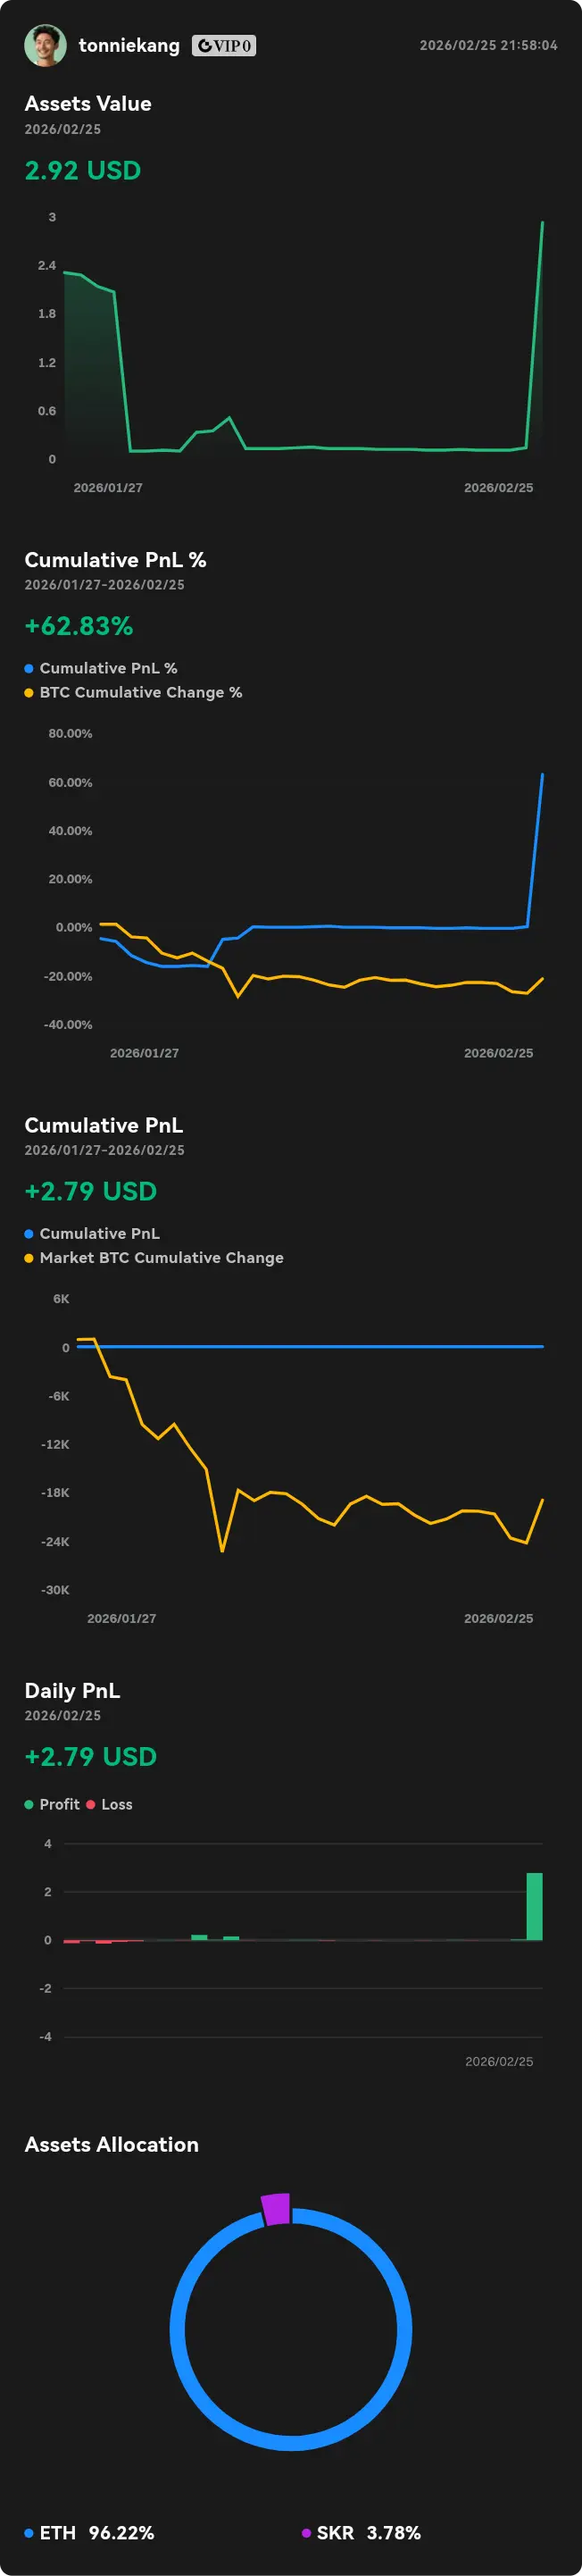Click the purple SKR segment of the donut
The width and height of the screenshot is (582, 2576).
coord(276,2209)
